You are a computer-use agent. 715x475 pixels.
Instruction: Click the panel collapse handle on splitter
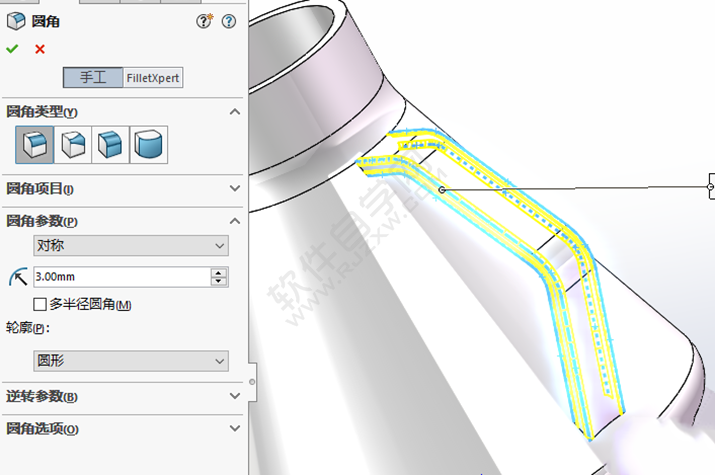(x=252, y=382)
